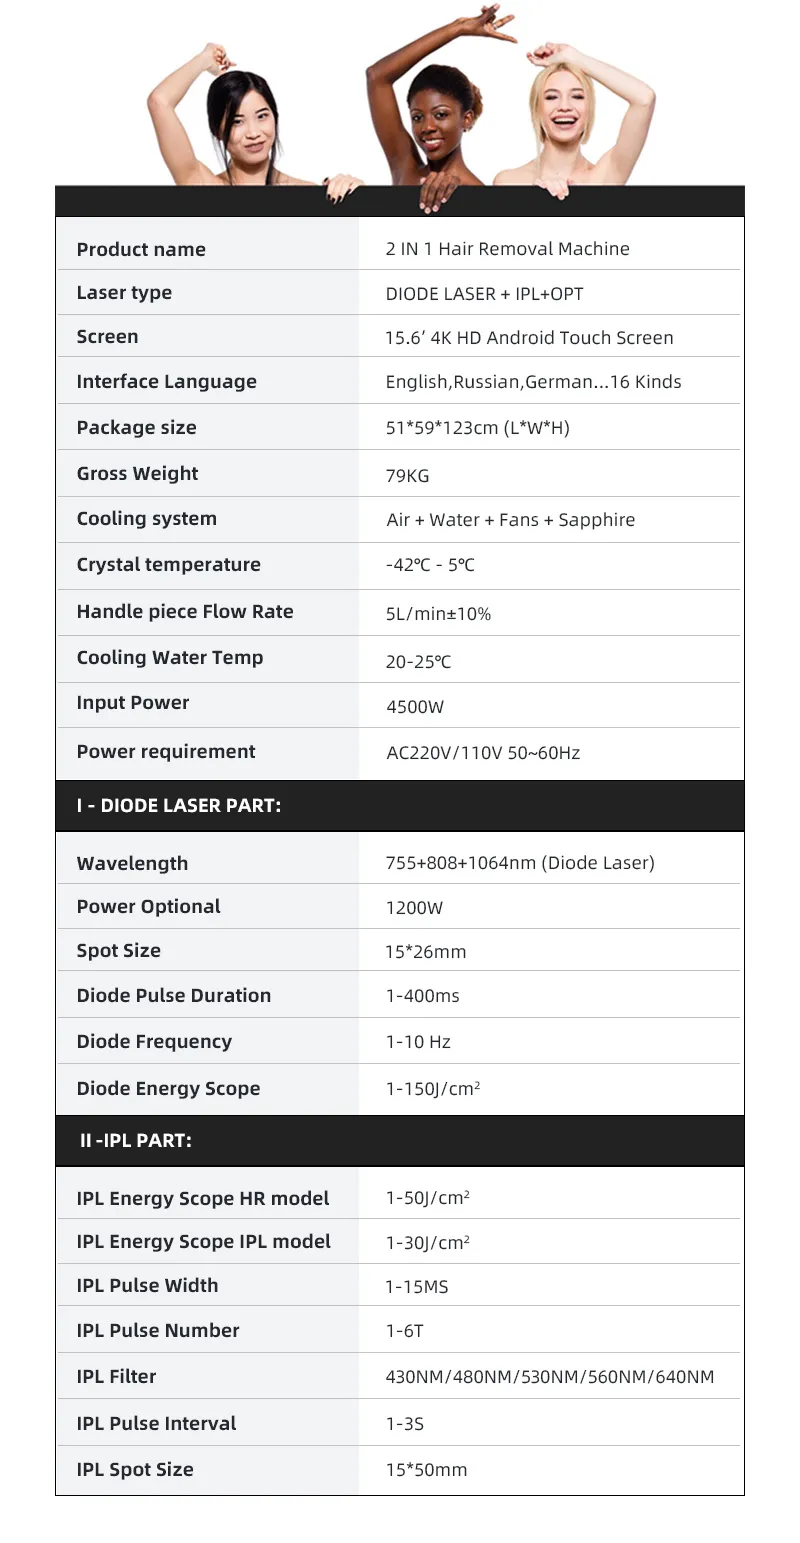The image size is (800, 1543).
Task: Select the Crystal temperature value
Action: coord(430,565)
